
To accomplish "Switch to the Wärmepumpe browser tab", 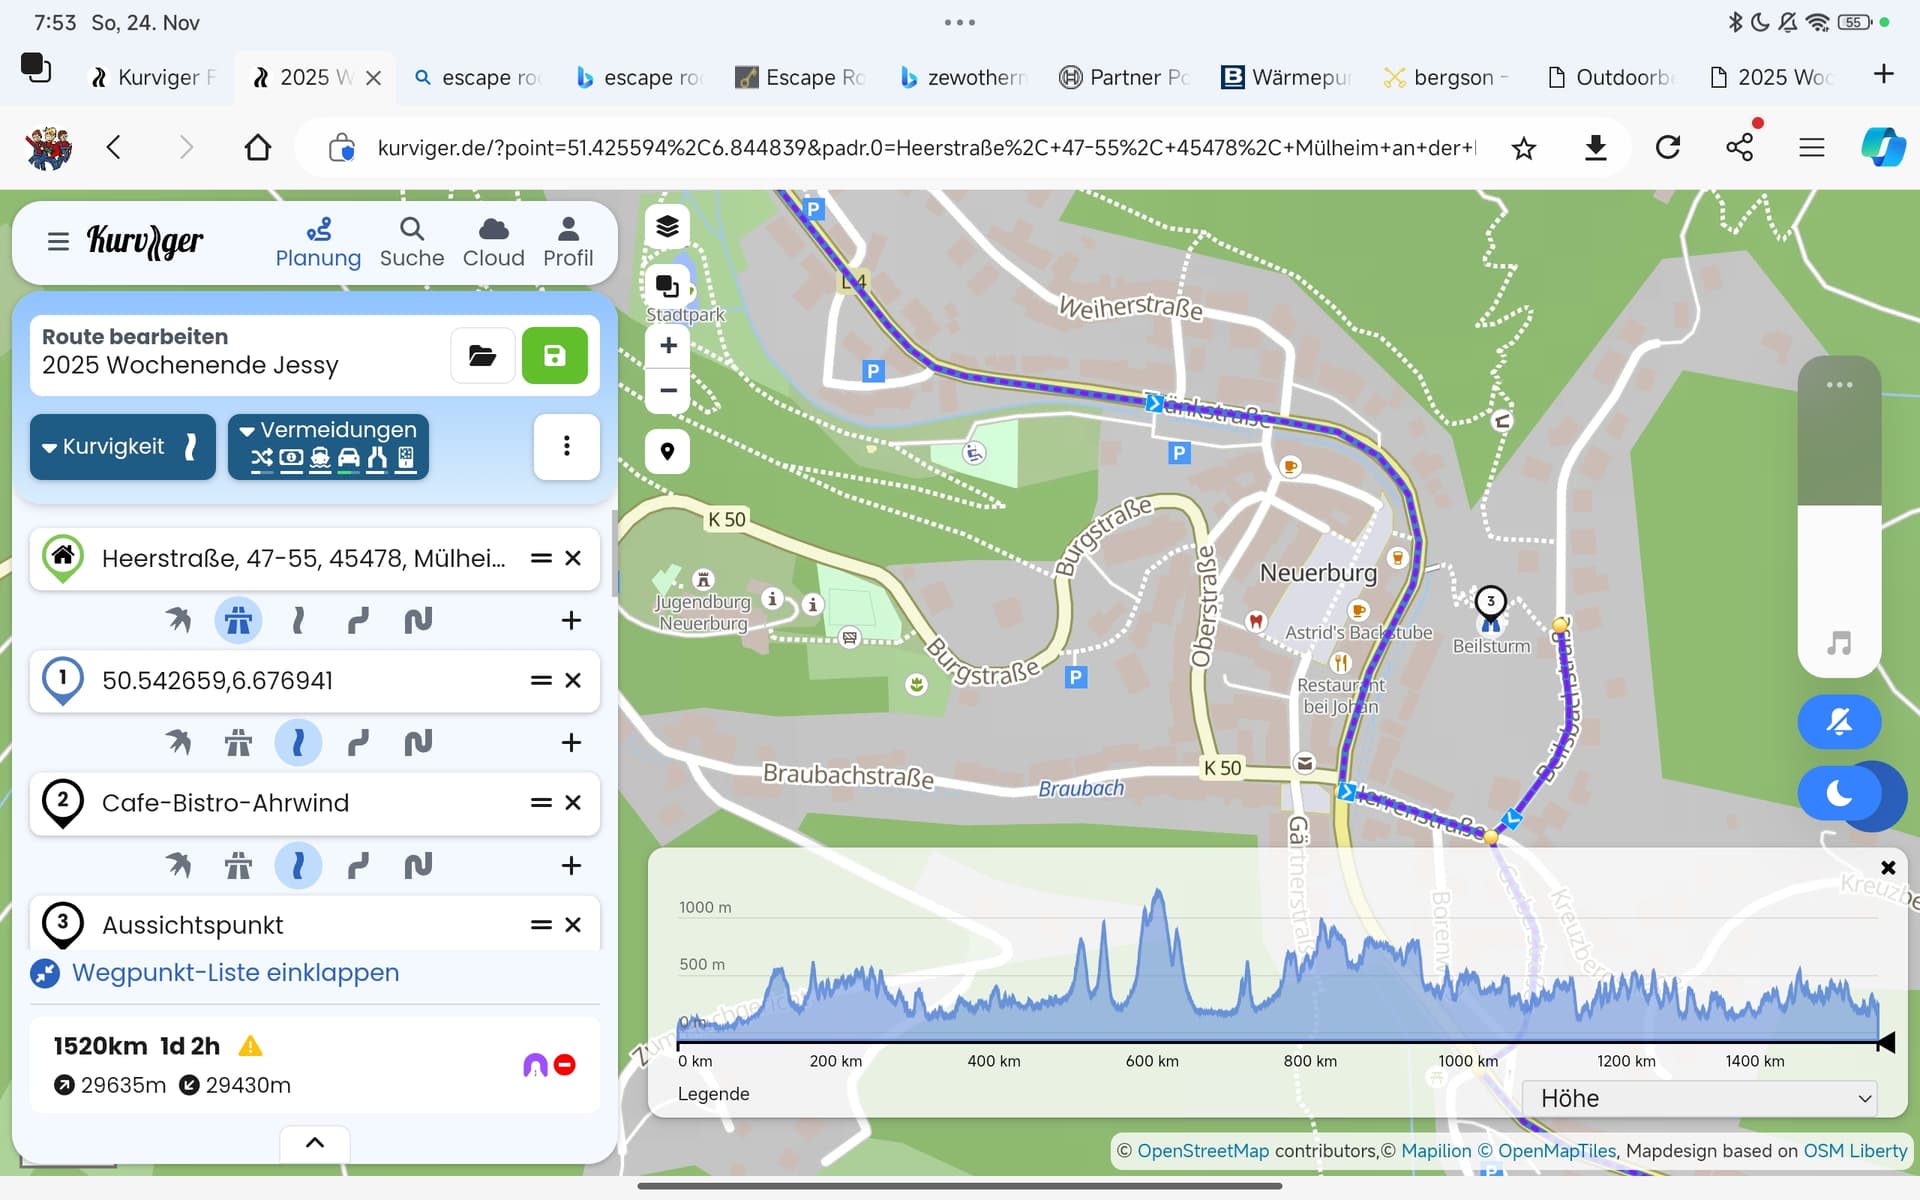I will point(1287,77).
